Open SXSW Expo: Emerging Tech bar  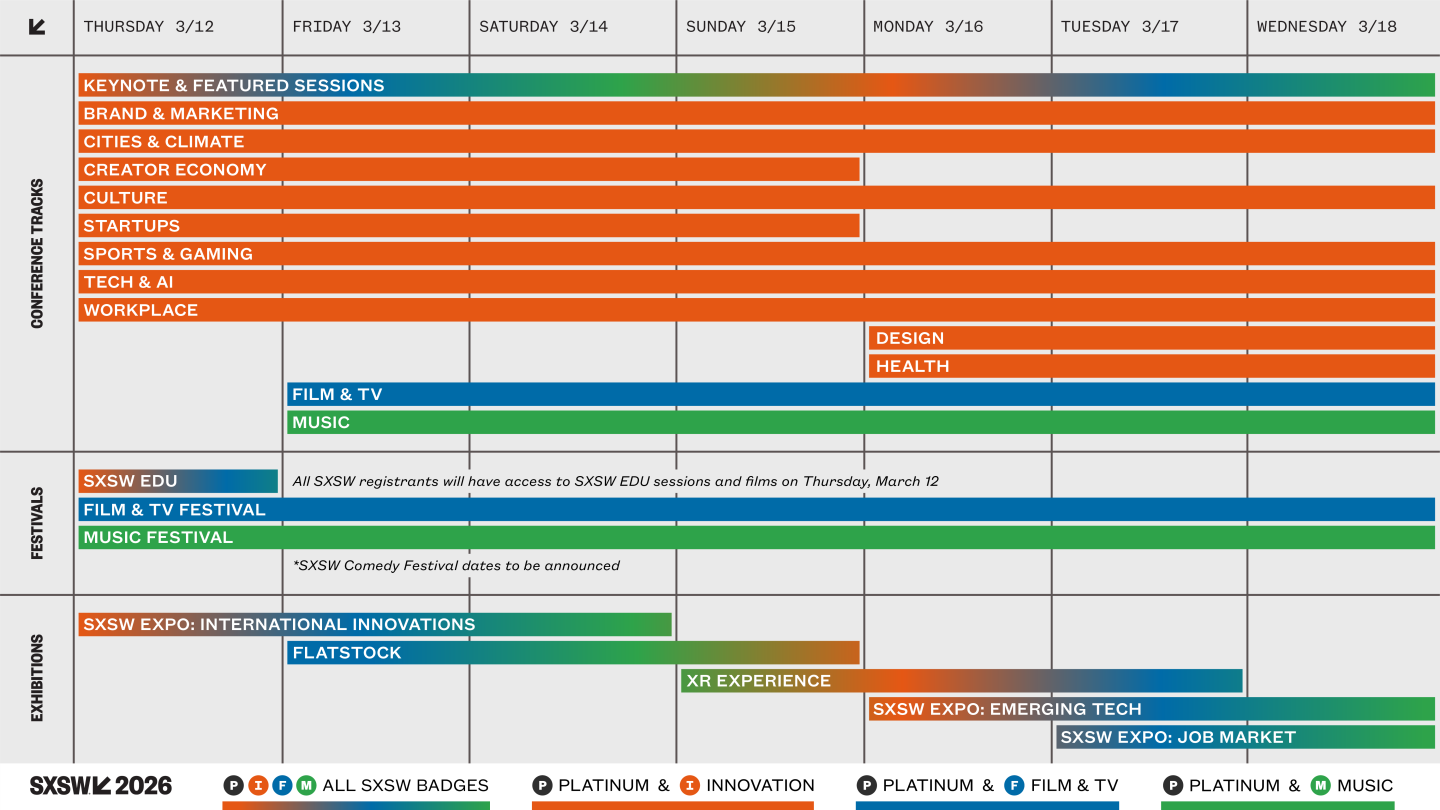(1152, 708)
